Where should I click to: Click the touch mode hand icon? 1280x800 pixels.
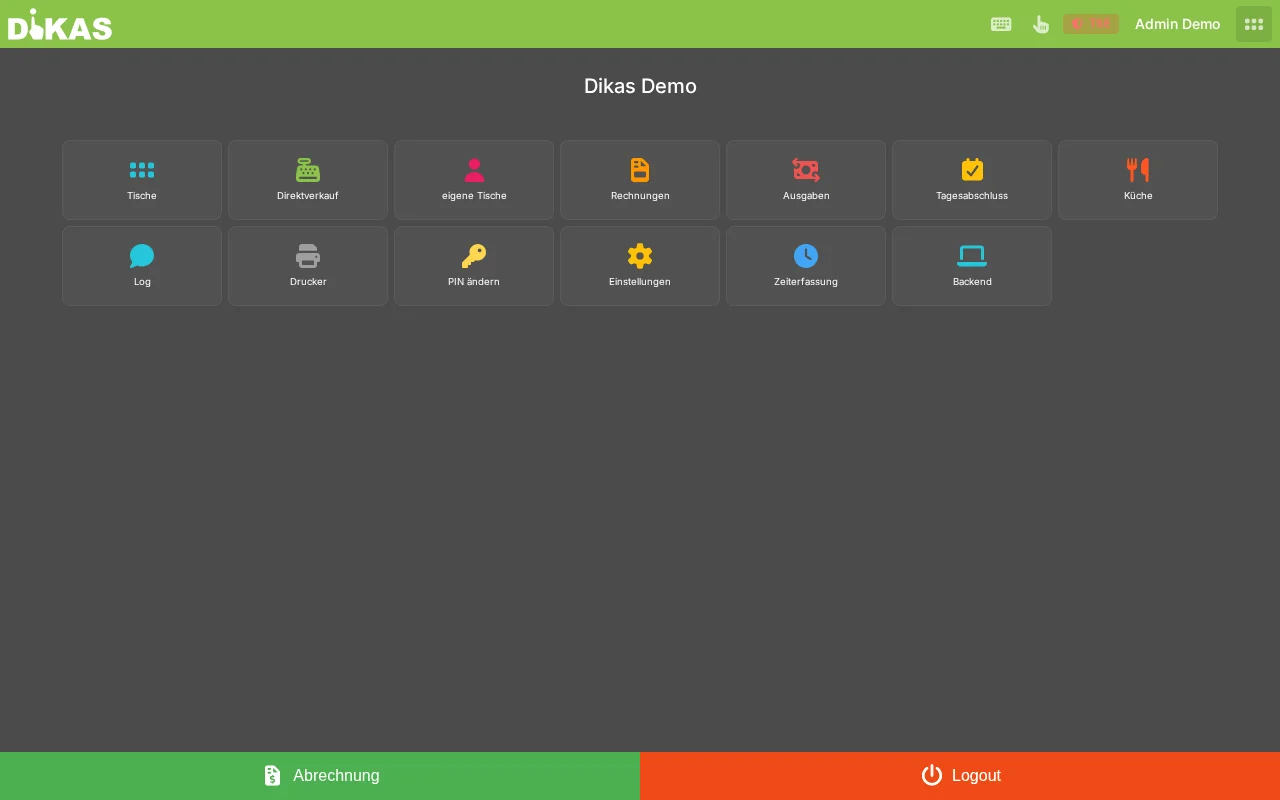pyautogui.click(x=1040, y=24)
